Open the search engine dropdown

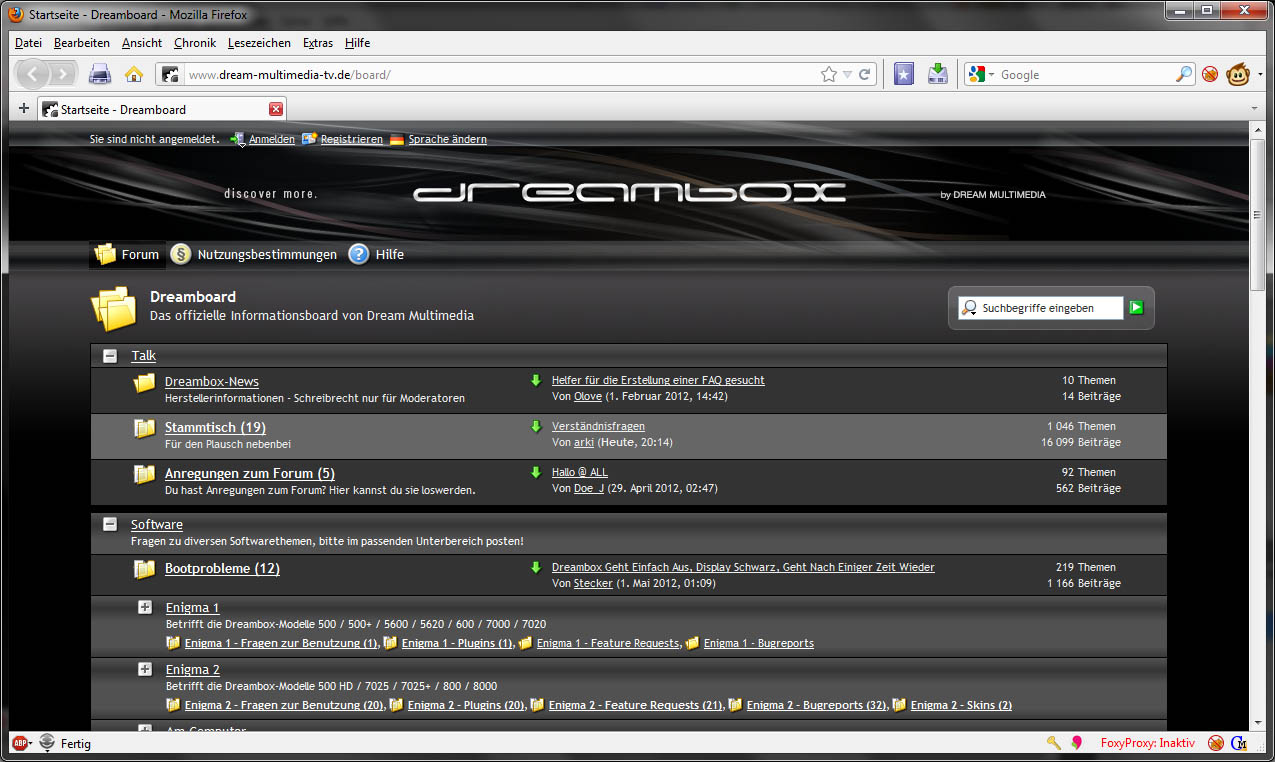pyautogui.click(x=981, y=75)
